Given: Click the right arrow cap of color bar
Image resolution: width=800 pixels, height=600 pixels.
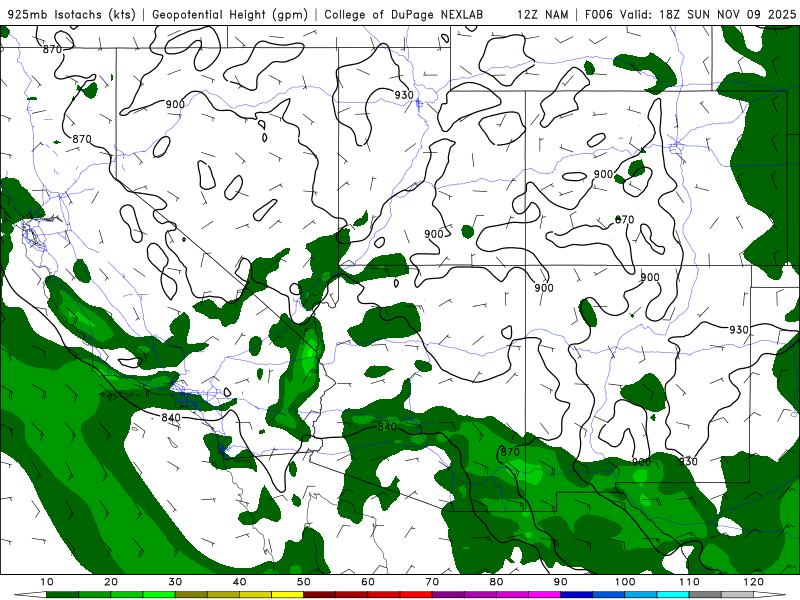Looking at the screenshot, I should (x=769, y=595).
